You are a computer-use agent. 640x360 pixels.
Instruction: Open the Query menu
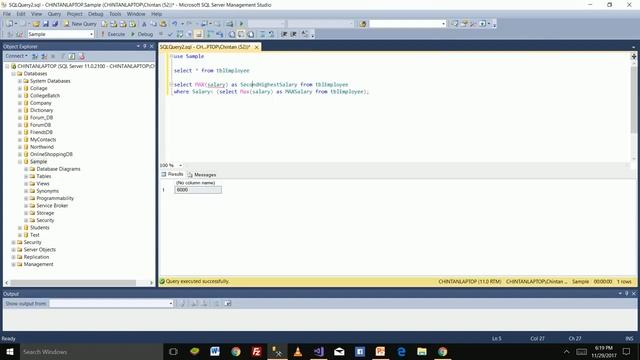54,14
